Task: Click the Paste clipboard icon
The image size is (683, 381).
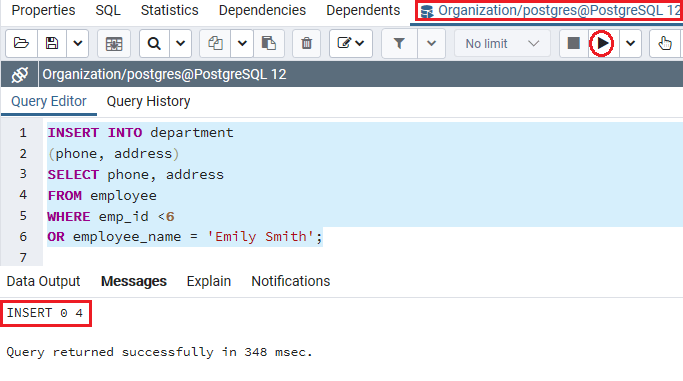Action: click(x=269, y=44)
